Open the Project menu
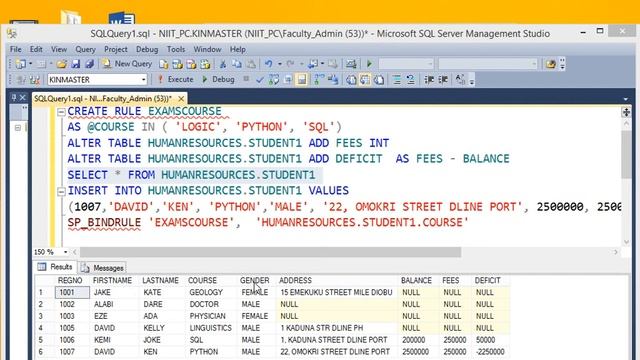 (116, 49)
